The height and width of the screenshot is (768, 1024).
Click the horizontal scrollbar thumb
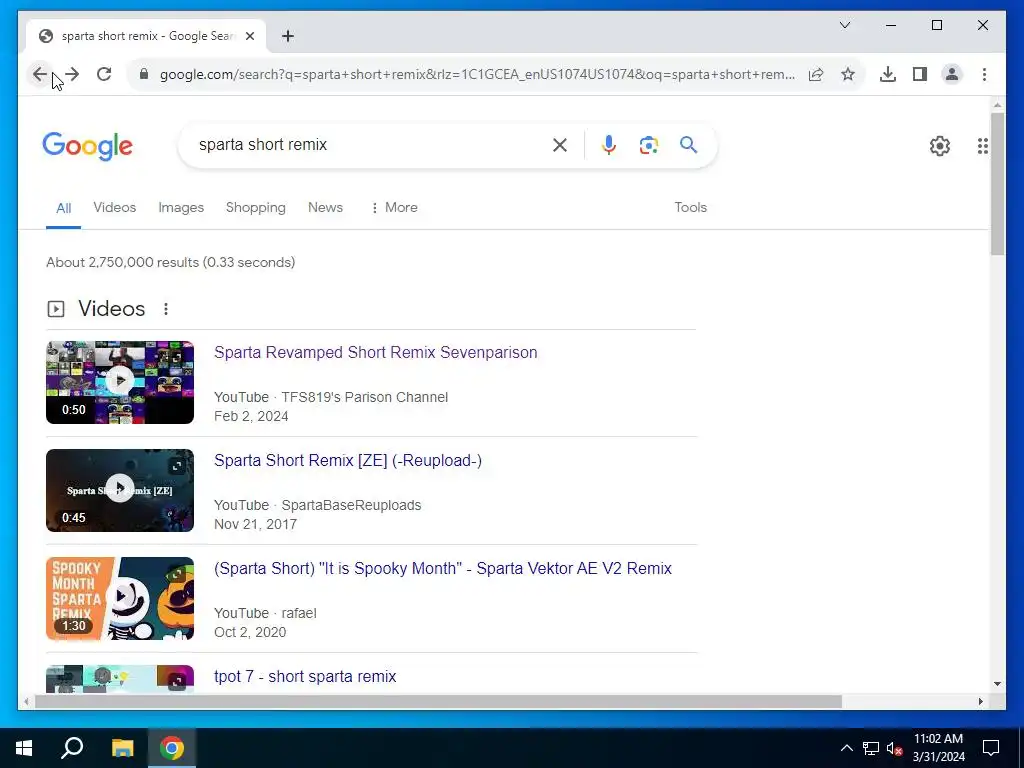438,701
